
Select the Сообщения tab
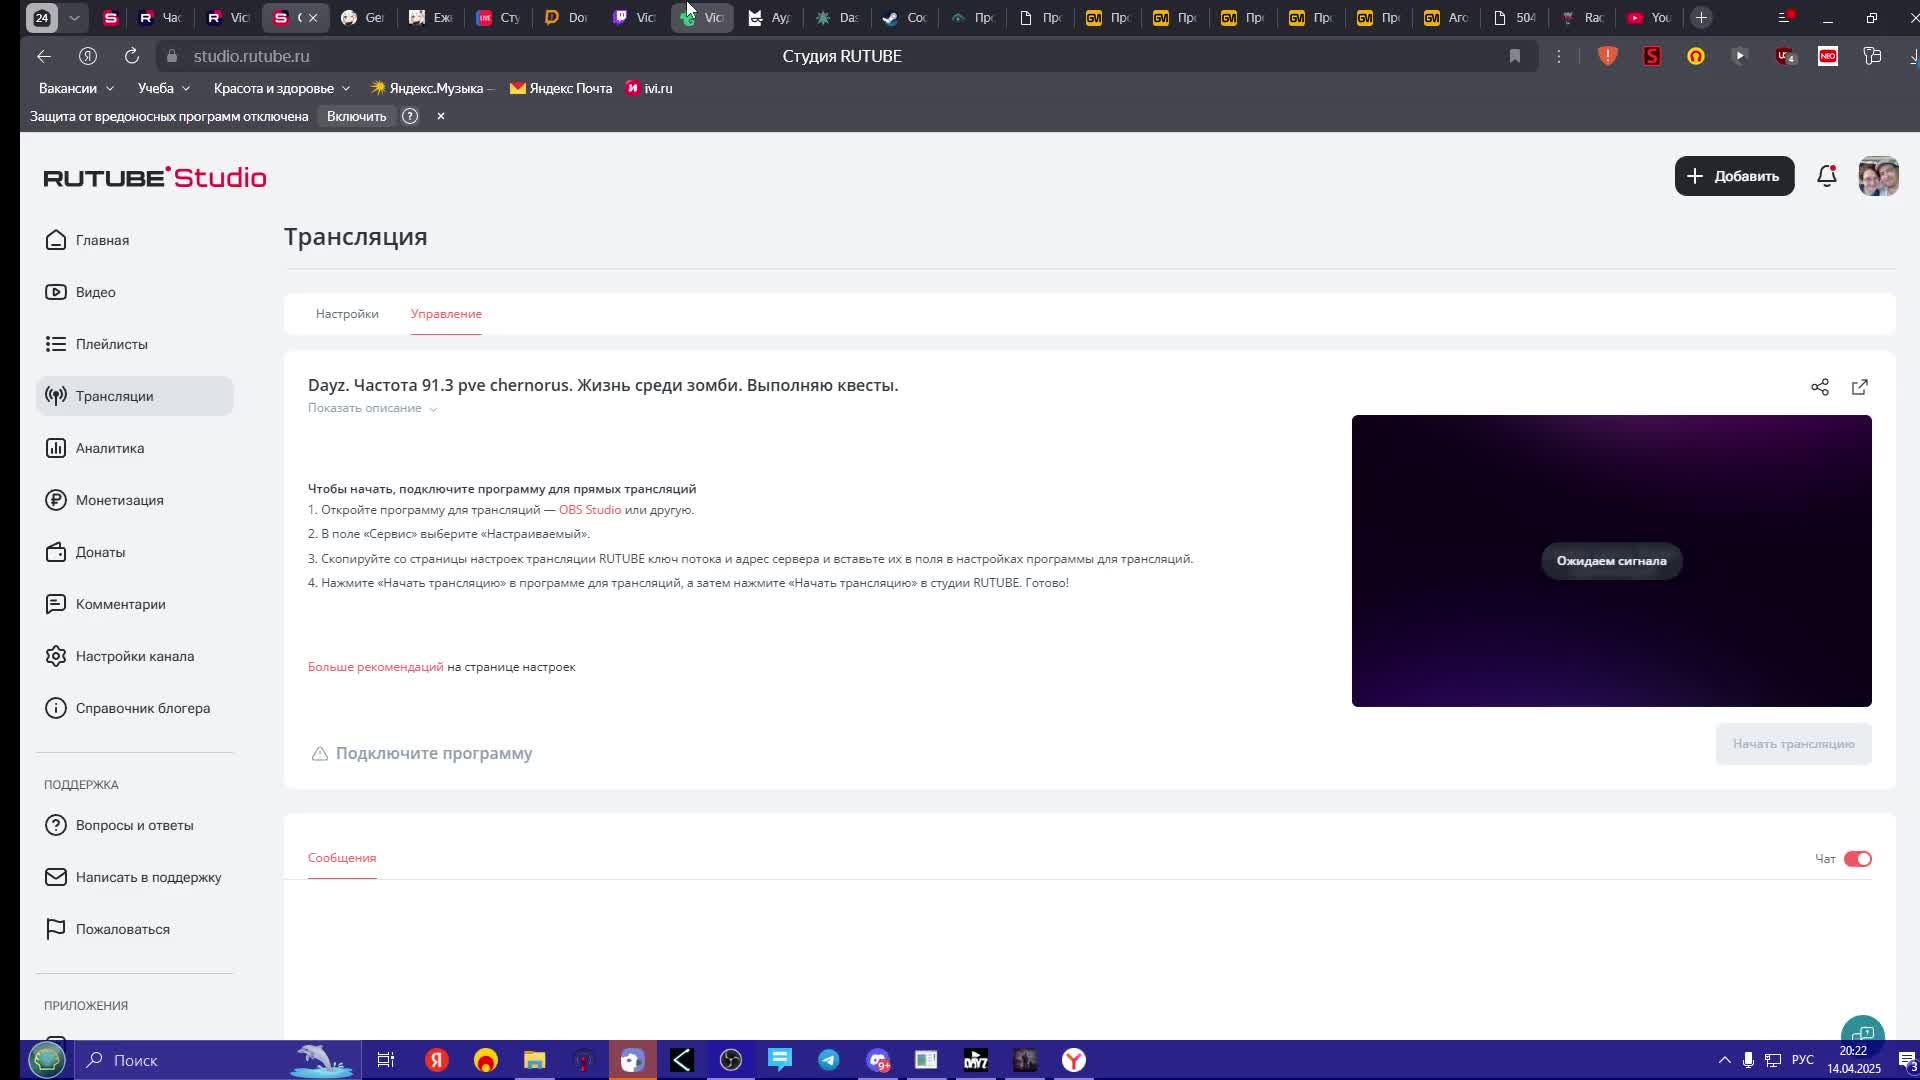tap(342, 858)
